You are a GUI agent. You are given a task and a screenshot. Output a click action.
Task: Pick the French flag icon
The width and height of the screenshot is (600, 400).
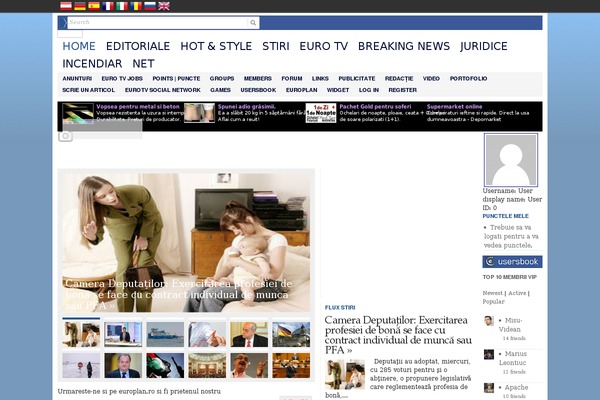[x=108, y=6]
